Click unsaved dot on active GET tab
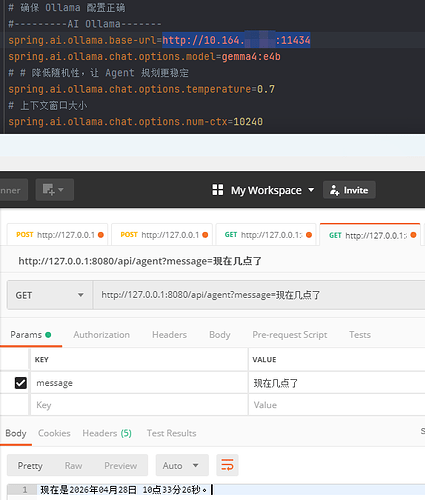425x500 pixels. tap(413, 235)
